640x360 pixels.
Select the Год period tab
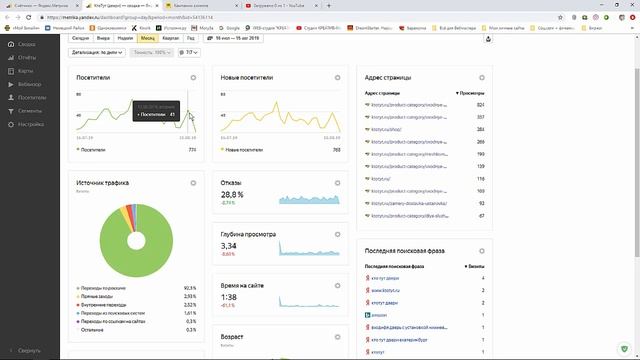(x=191, y=38)
